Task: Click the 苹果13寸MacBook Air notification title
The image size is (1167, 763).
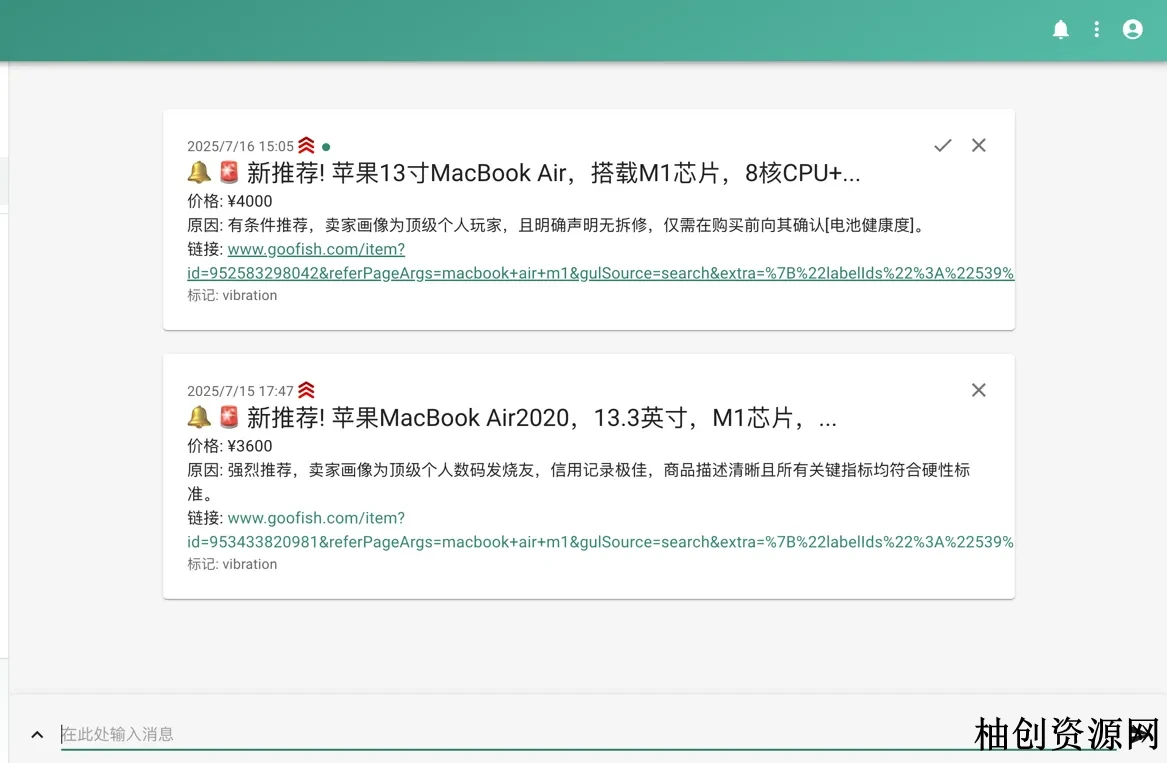Action: pyautogui.click(x=553, y=173)
